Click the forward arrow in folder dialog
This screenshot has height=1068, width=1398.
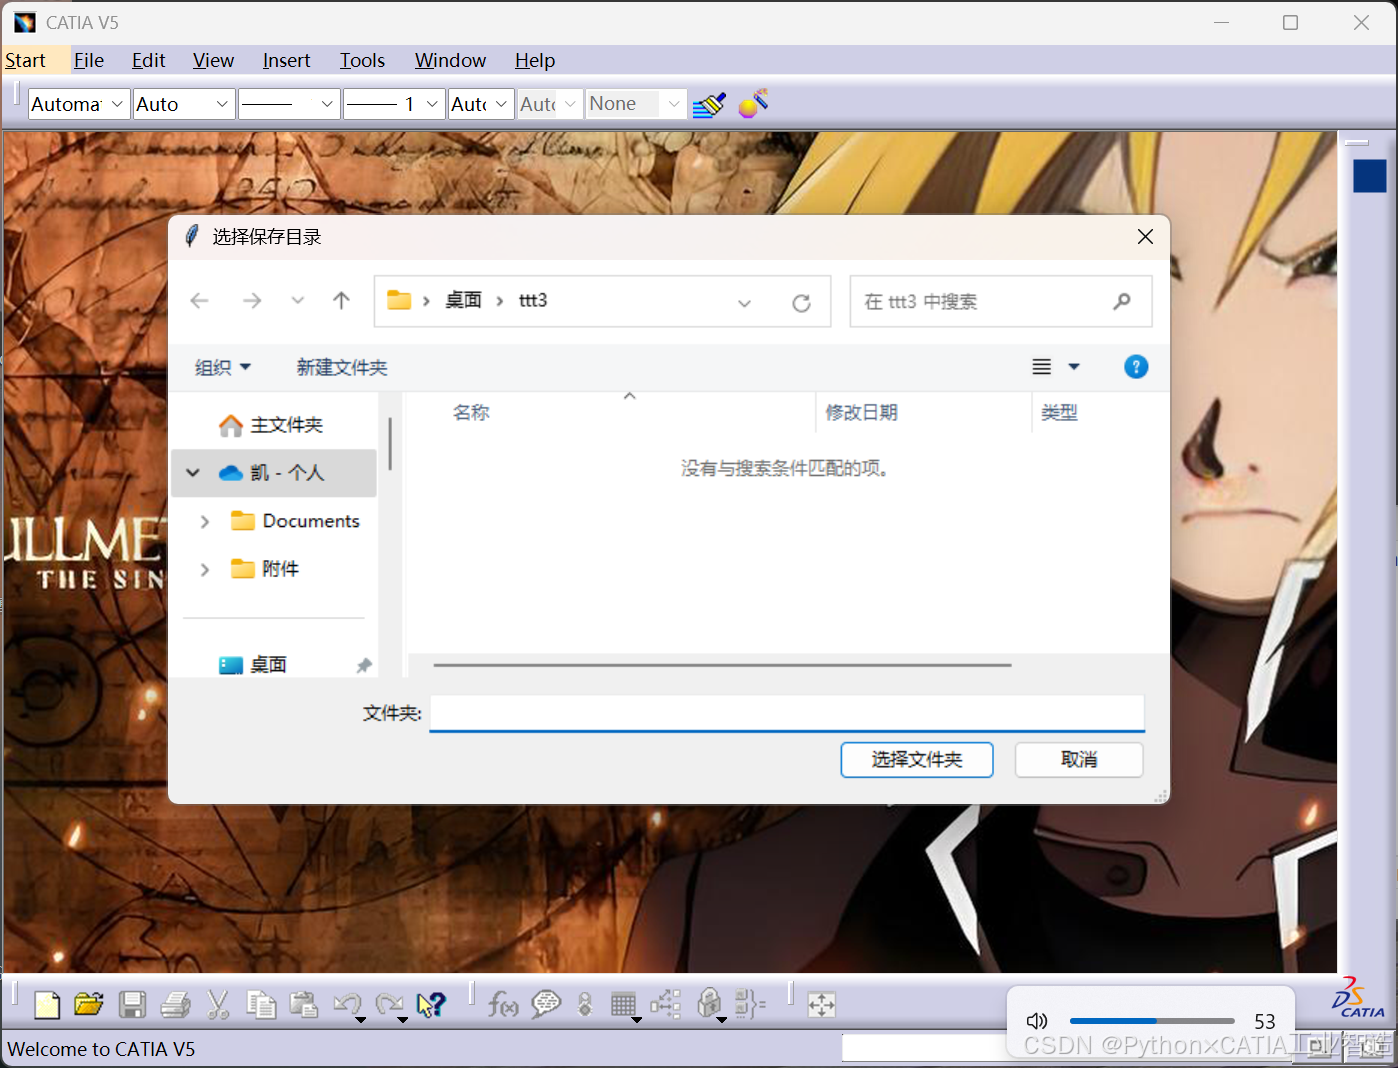tap(252, 300)
